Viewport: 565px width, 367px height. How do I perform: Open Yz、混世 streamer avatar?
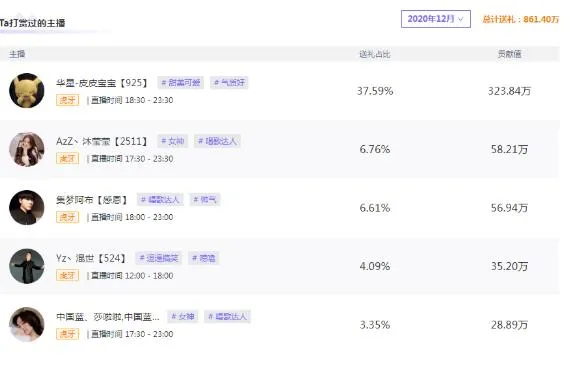click(x=27, y=266)
